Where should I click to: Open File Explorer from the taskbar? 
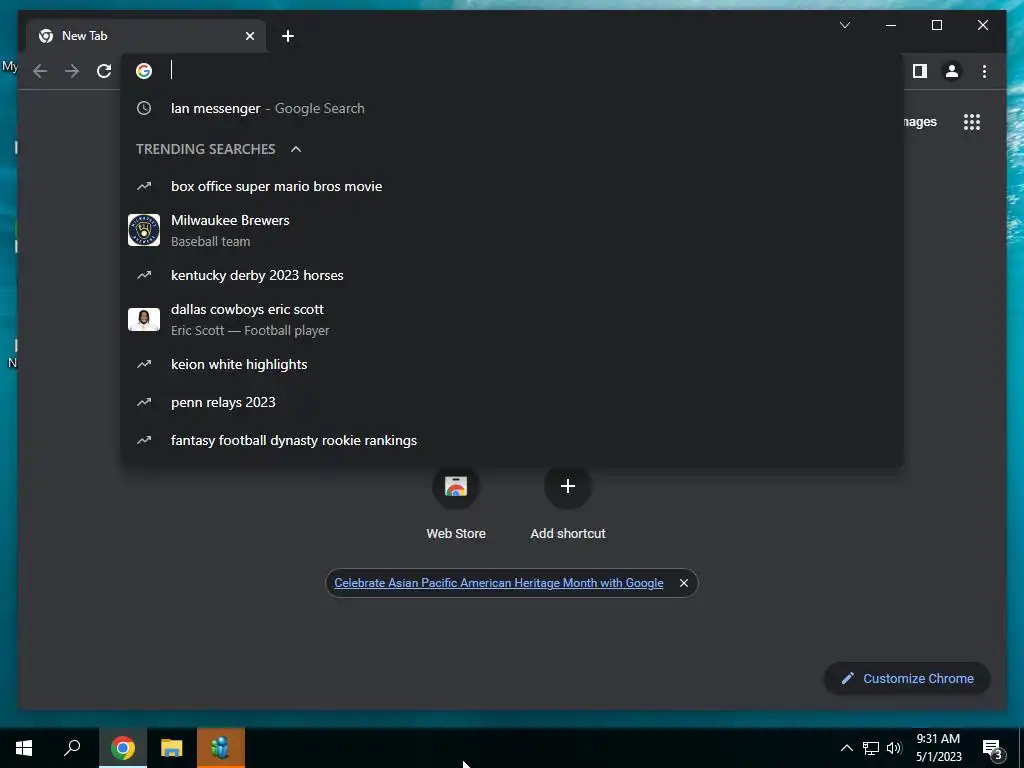171,748
